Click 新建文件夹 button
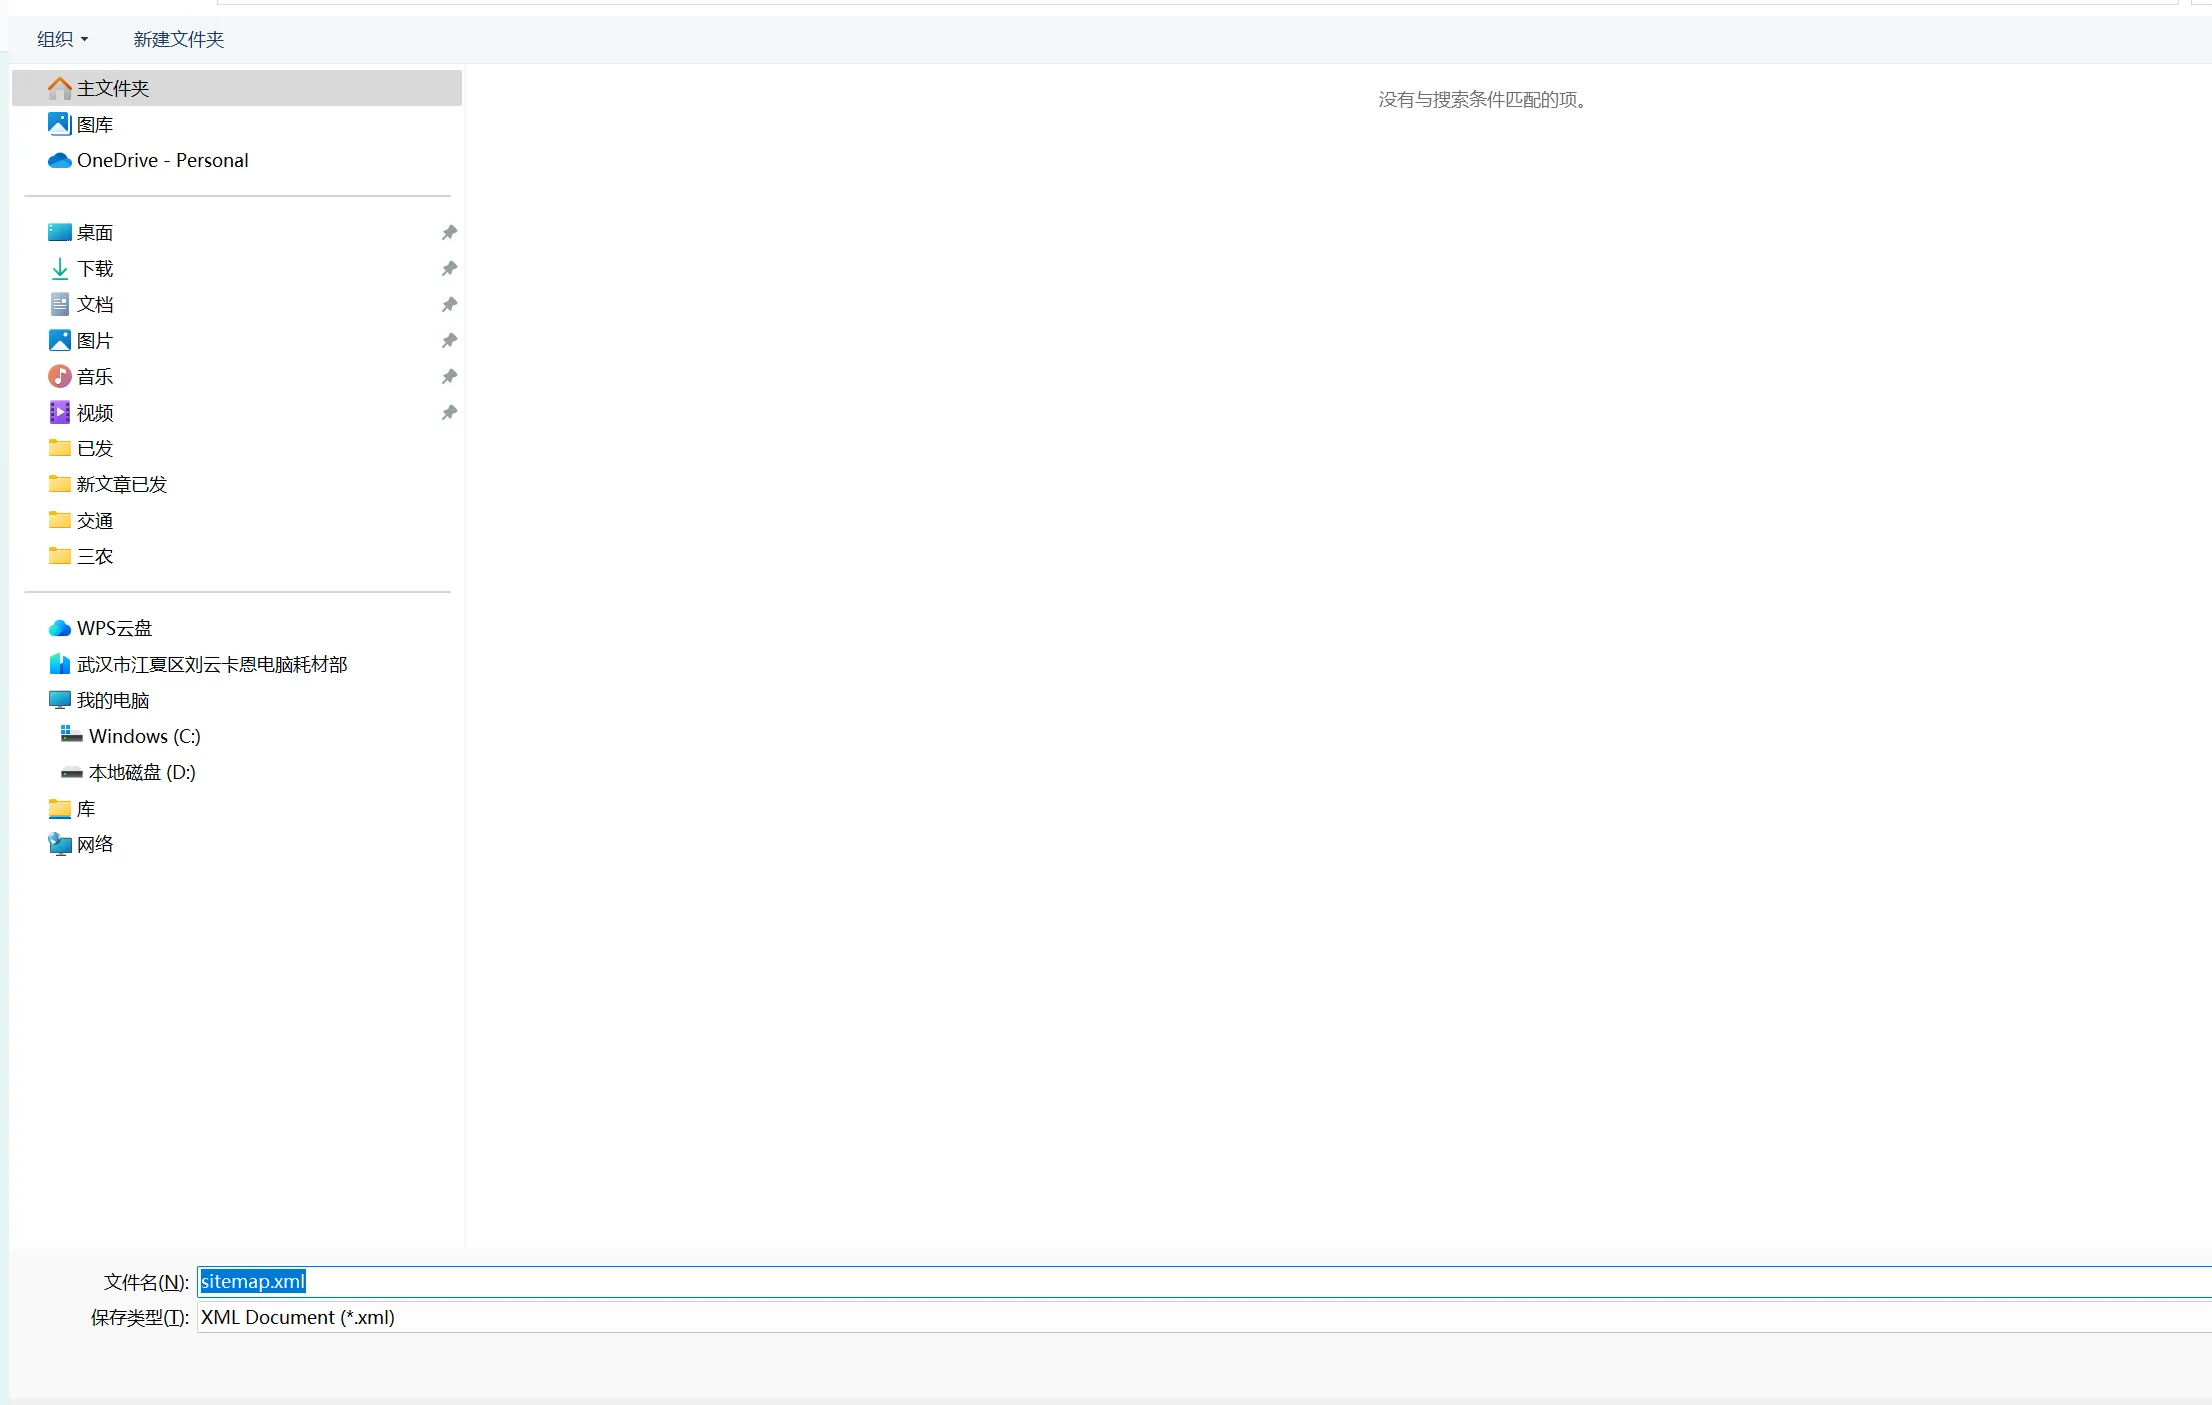The image size is (2212, 1405). click(x=179, y=39)
